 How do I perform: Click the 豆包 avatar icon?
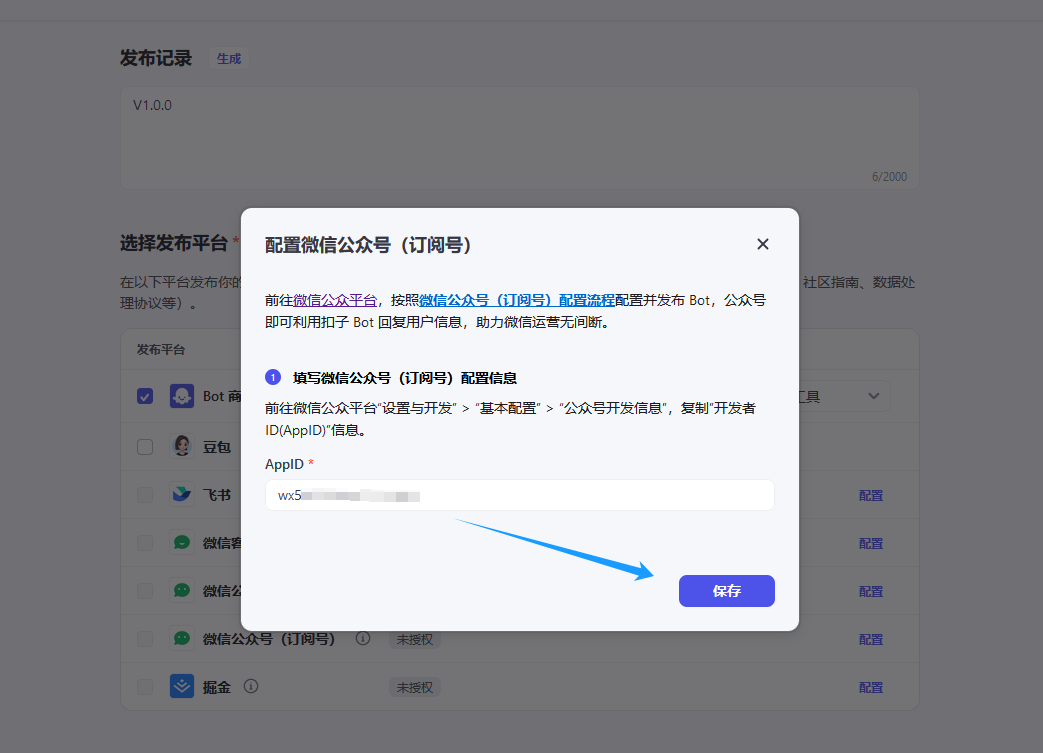(x=181, y=447)
